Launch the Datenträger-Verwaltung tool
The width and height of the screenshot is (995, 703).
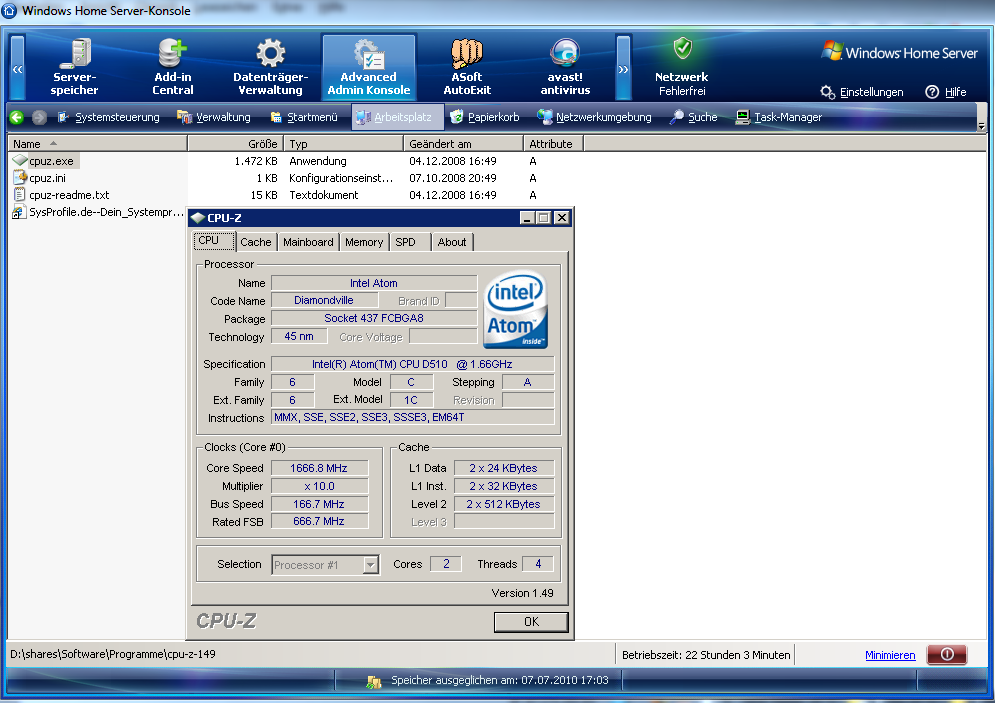[x=268, y=65]
